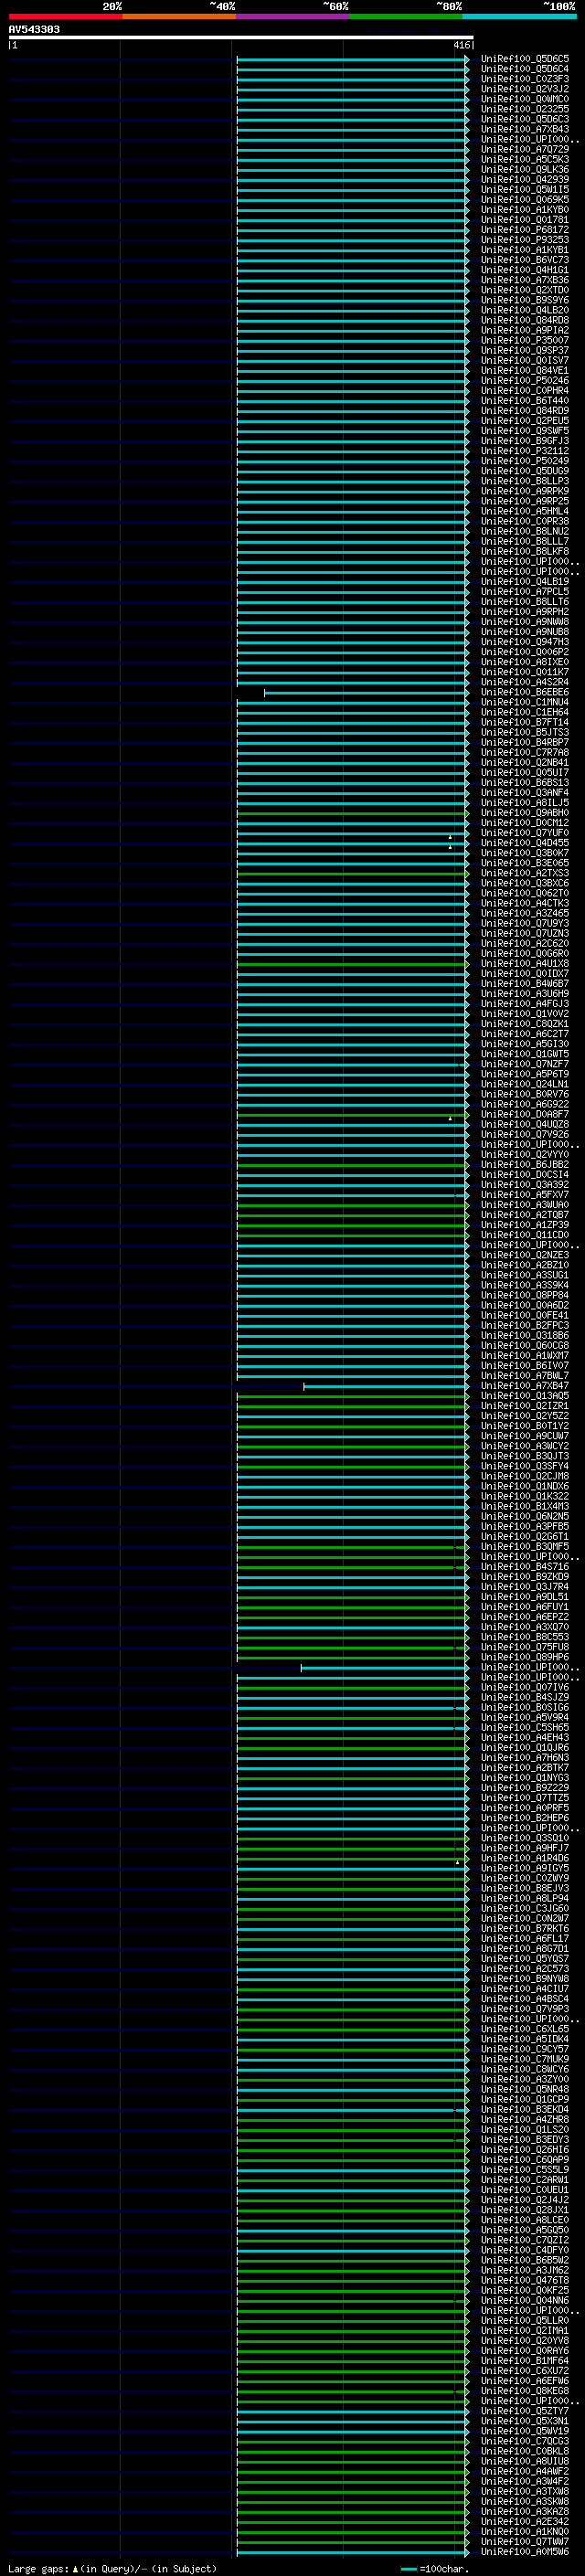Select the UniRef100_A4AWF2 label

[525, 2471]
